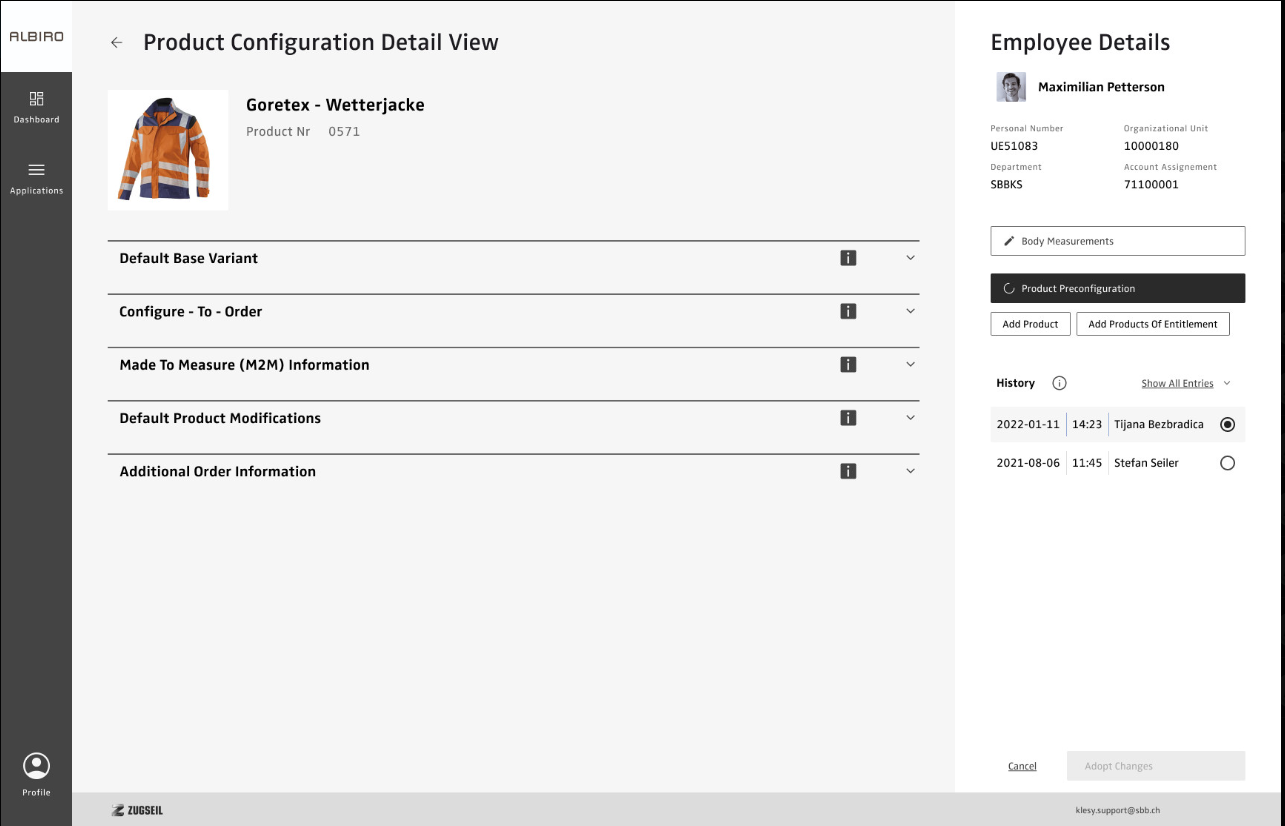Click info icon for Made To Measure Information
The height and width of the screenshot is (826, 1285).
[x=848, y=365]
